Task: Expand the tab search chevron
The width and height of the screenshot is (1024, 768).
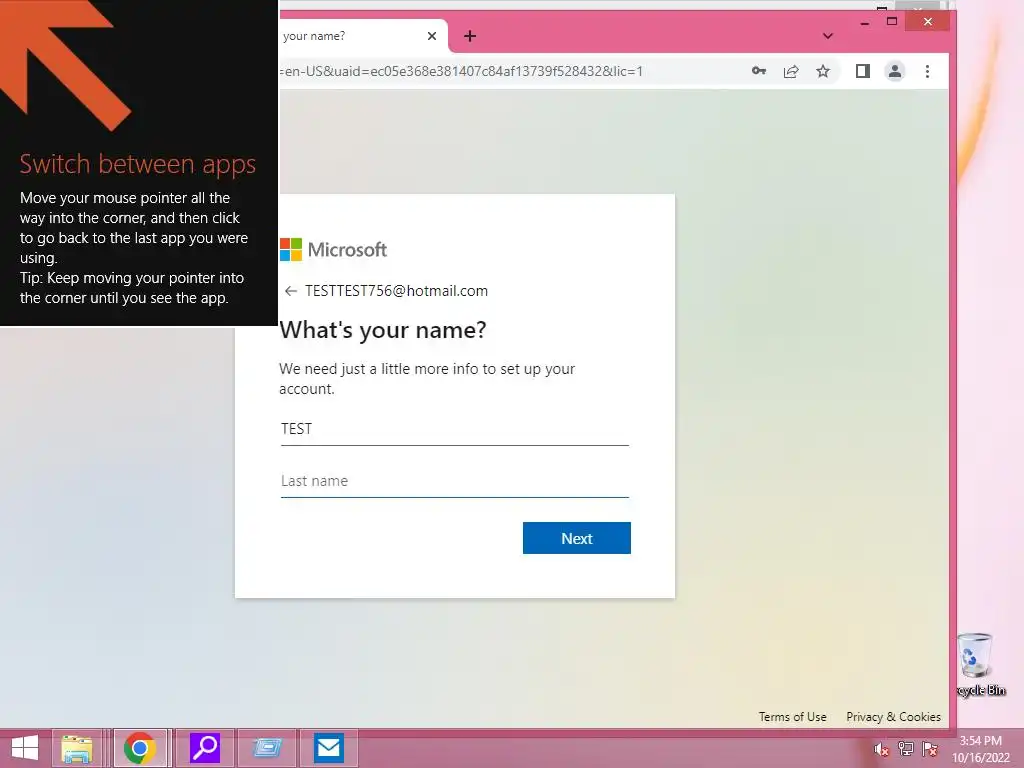Action: [x=827, y=36]
